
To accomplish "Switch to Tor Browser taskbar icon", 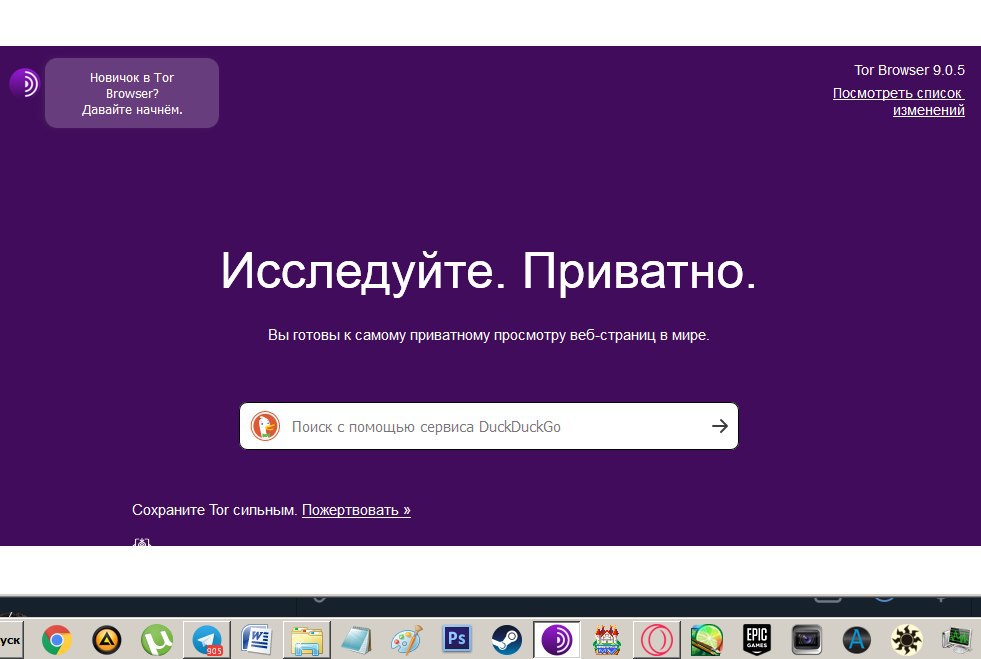I will [x=557, y=640].
